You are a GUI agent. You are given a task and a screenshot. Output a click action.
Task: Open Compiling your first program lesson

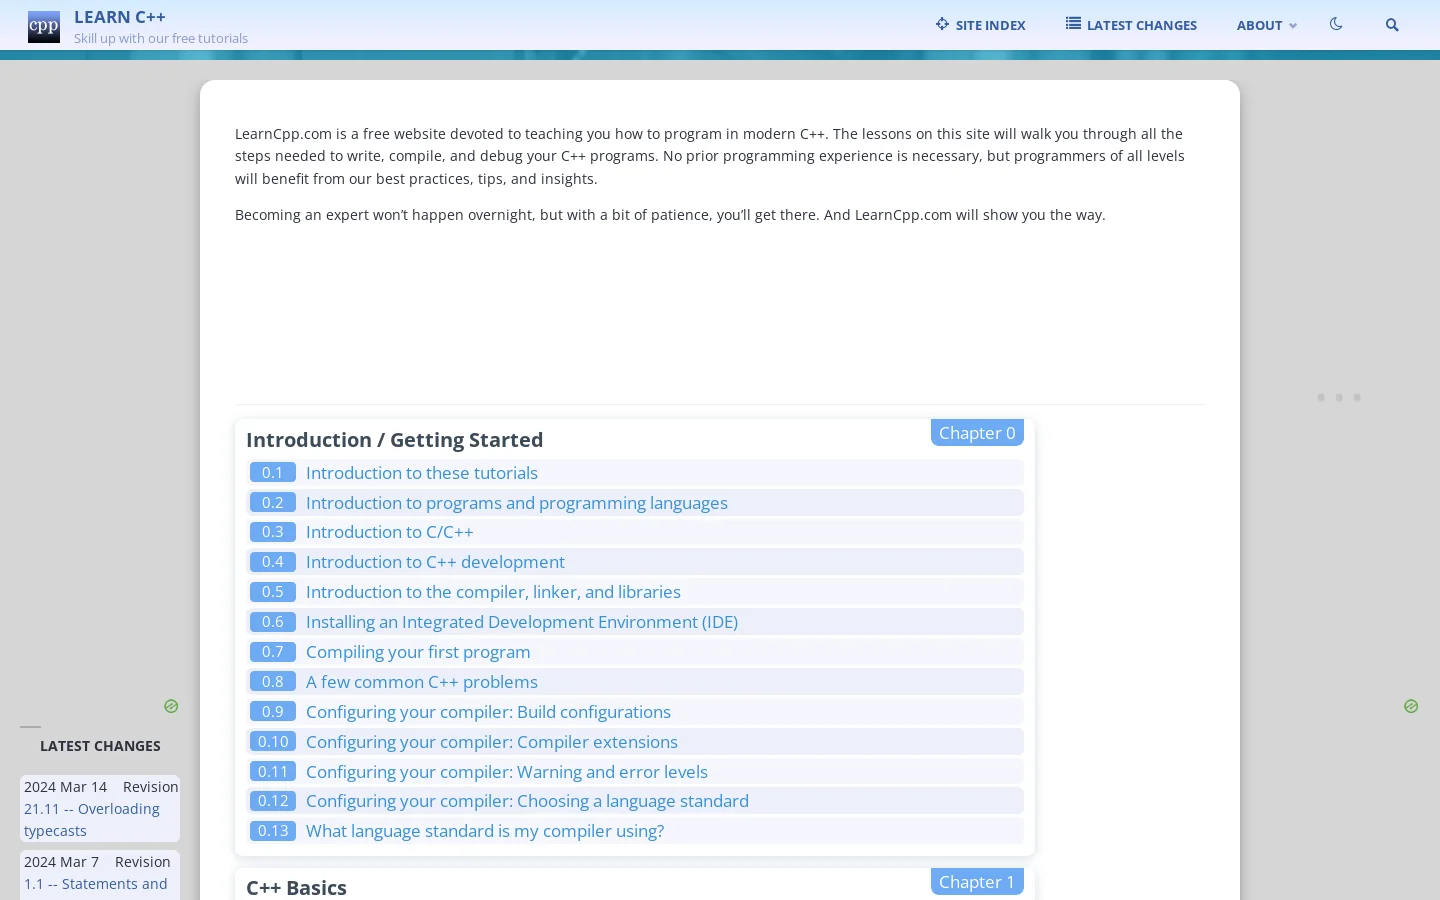point(418,652)
